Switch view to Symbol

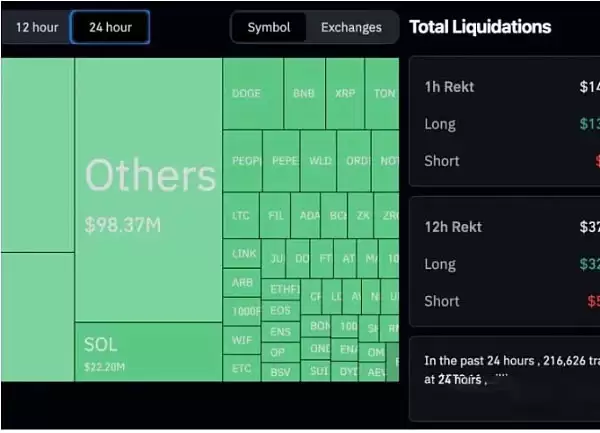pos(269,27)
